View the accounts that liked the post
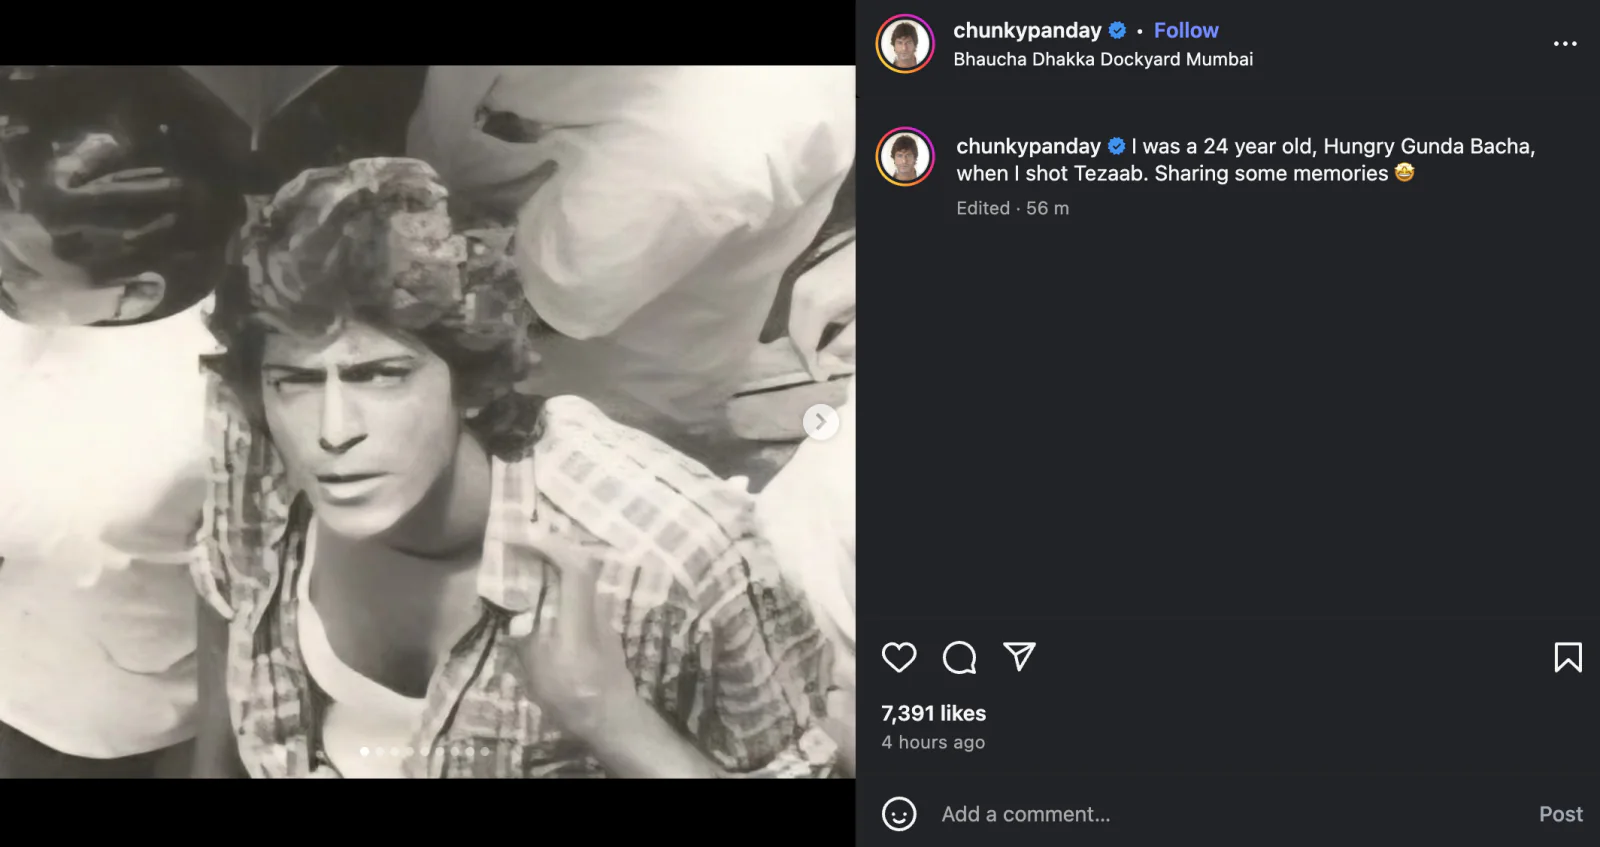The height and width of the screenshot is (847, 1600). [x=931, y=713]
